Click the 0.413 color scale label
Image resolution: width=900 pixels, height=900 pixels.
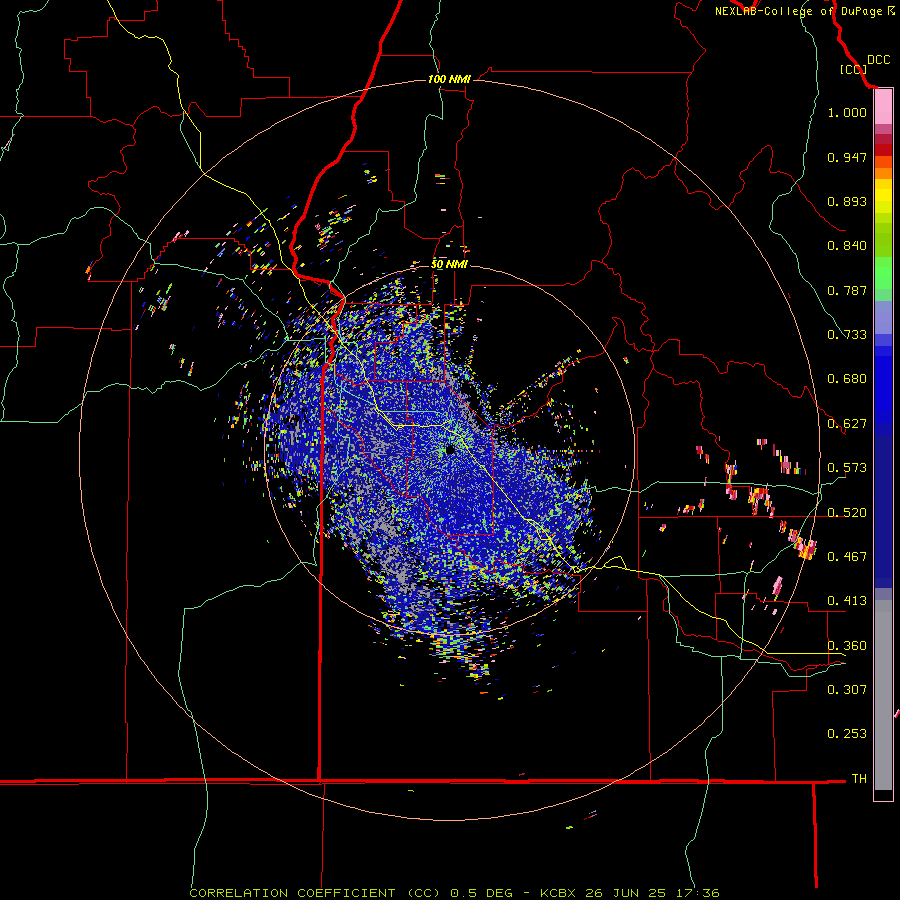coord(847,601)
